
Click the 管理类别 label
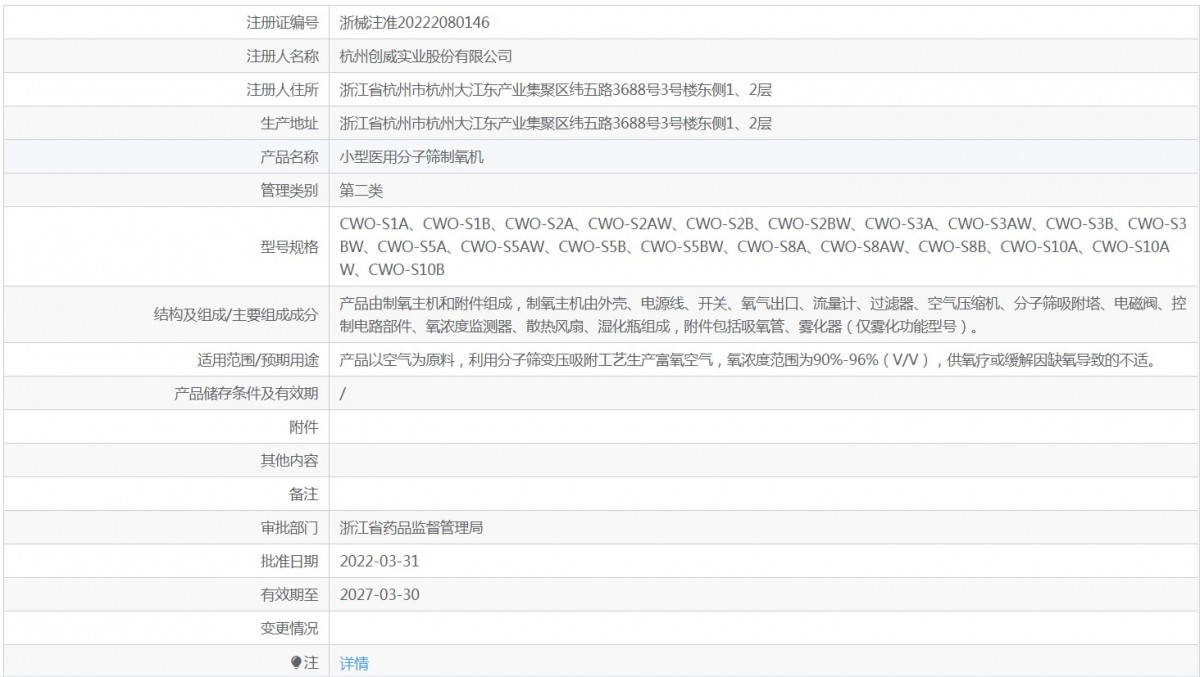point(289,190)
